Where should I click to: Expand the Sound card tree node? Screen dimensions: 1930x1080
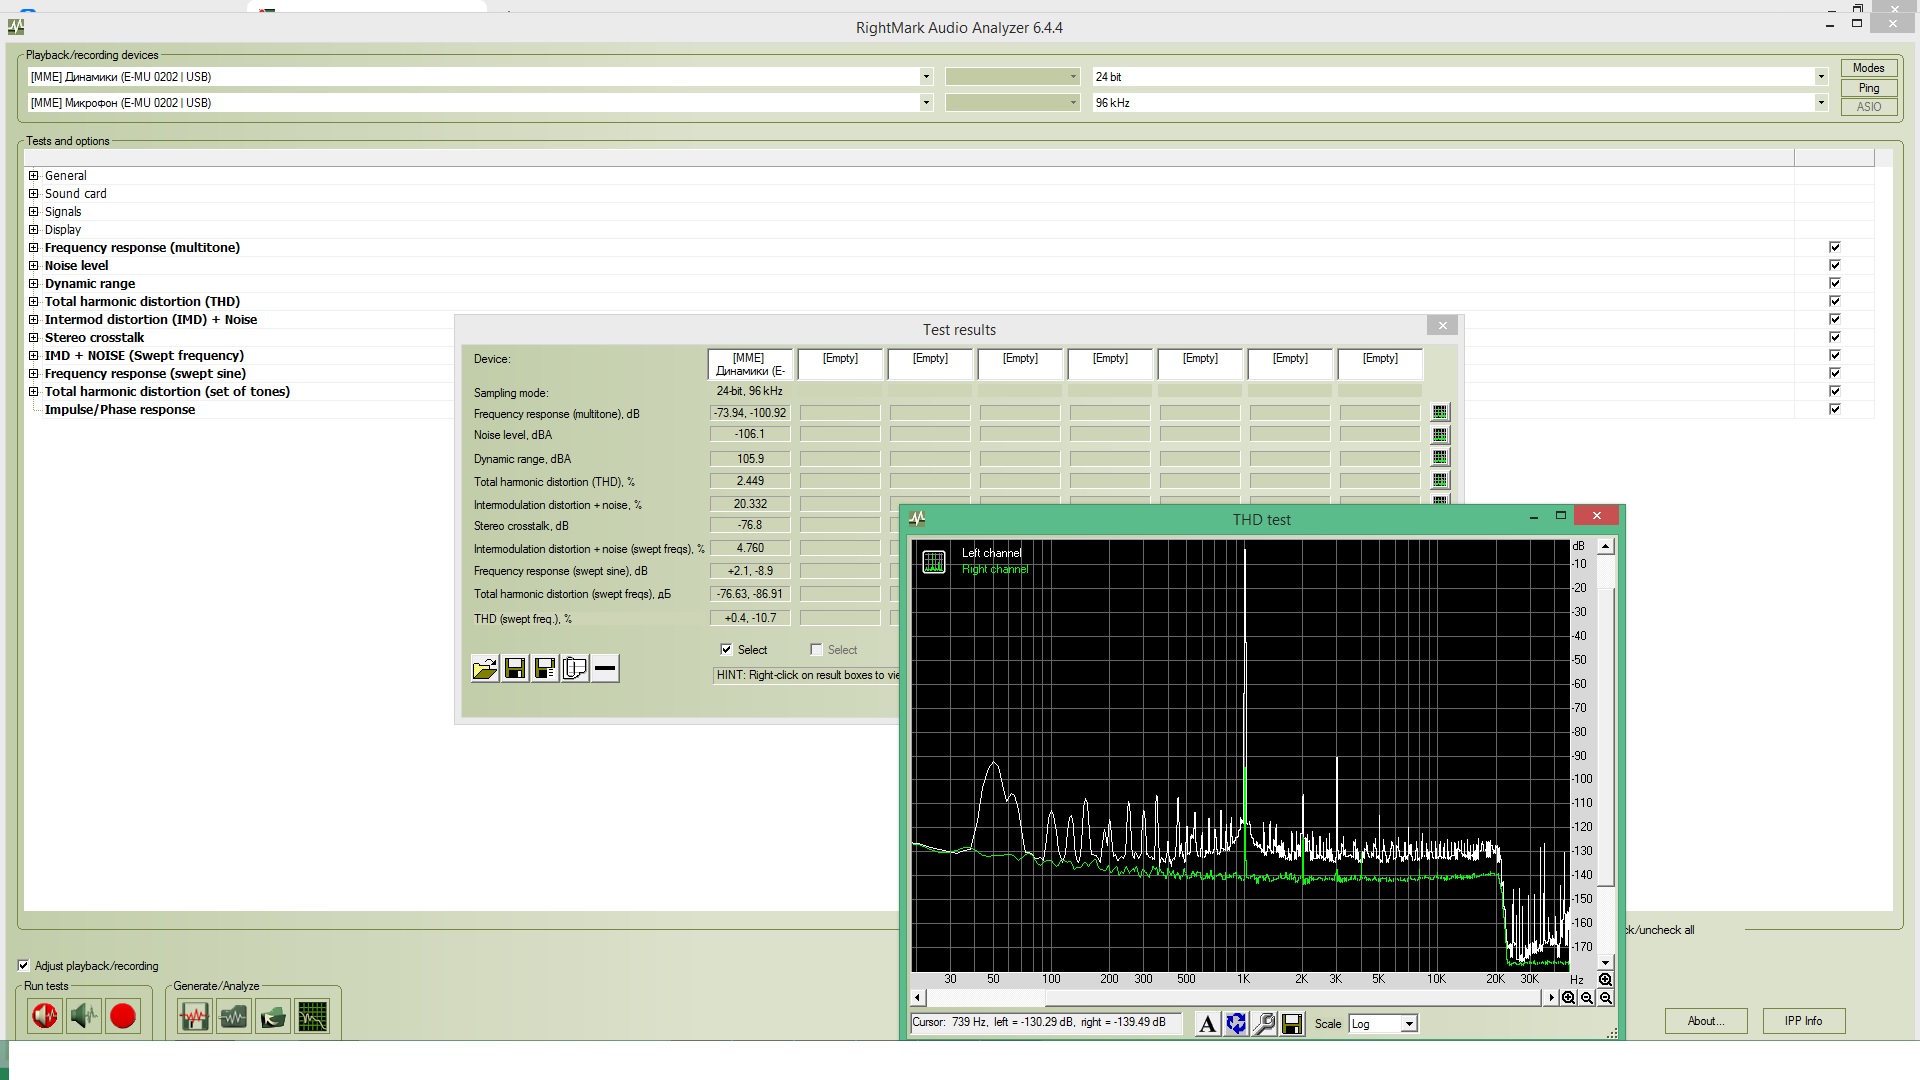(x=33, y=194)
